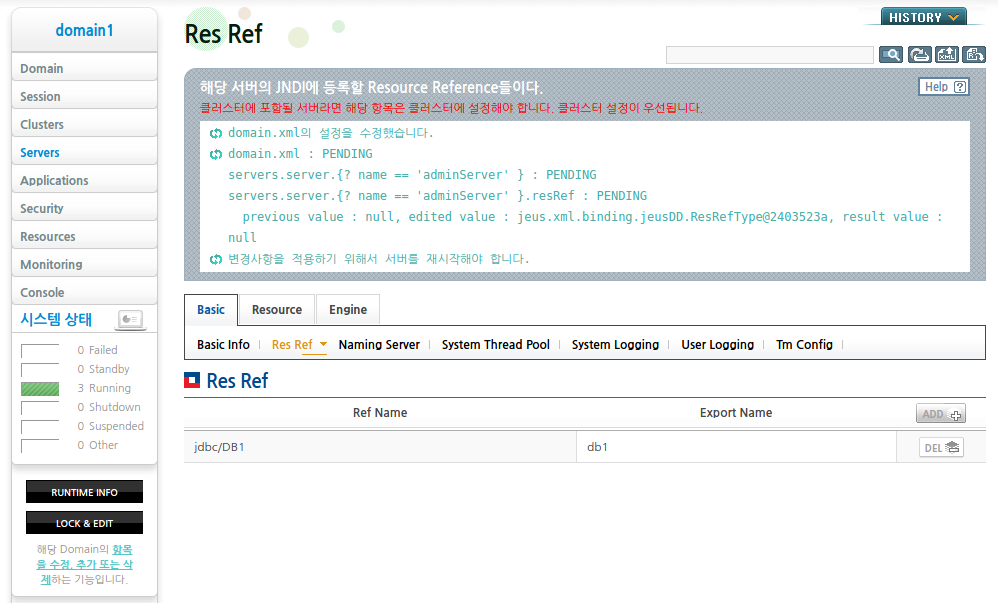Click the red-blue square icon beside Res Ref heading
This screenshot has width=998, height=603.
click(x=192, y=380)
